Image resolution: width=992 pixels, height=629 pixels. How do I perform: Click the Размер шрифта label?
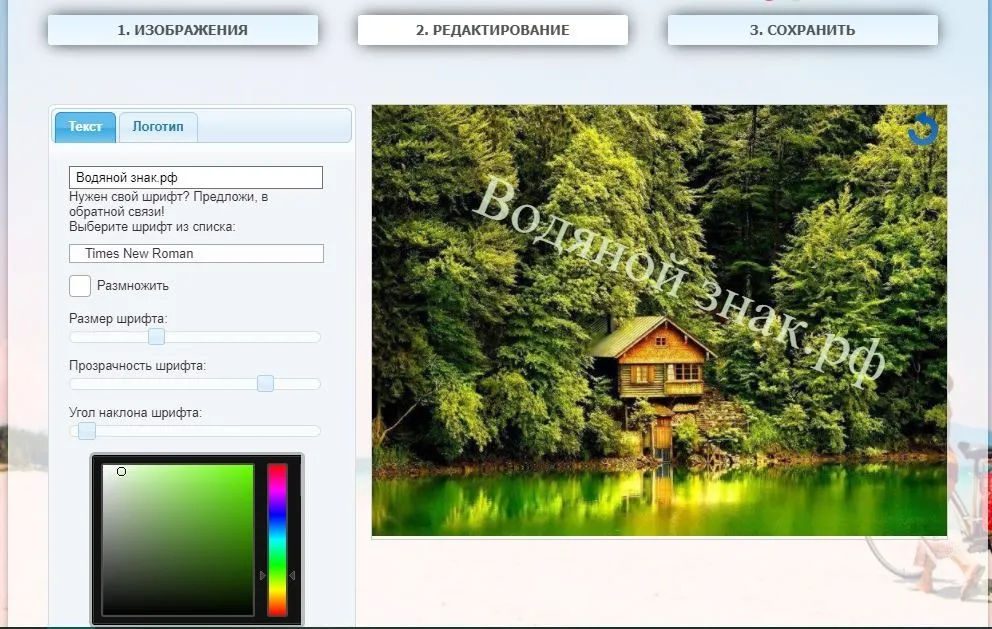[118, 318]
